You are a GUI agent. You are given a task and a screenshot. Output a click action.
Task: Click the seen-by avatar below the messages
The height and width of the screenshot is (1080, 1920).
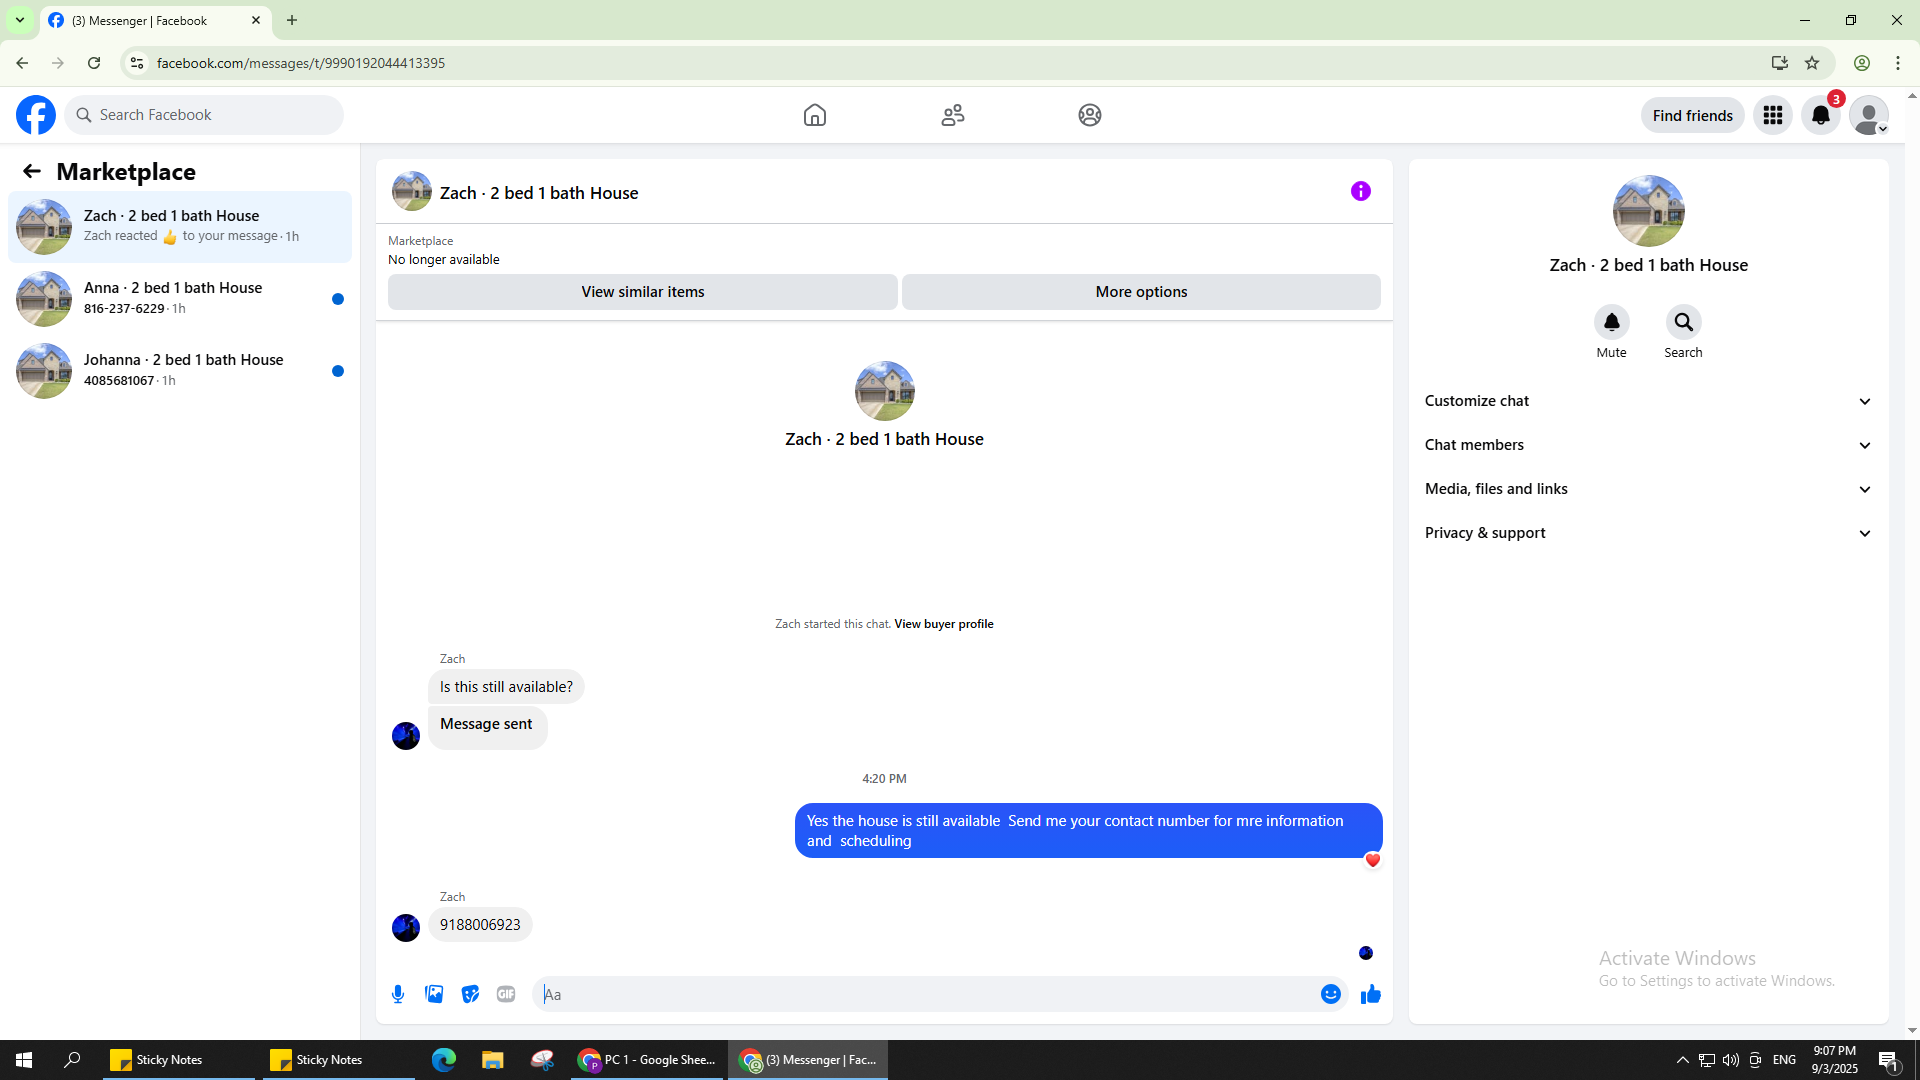1366,953
